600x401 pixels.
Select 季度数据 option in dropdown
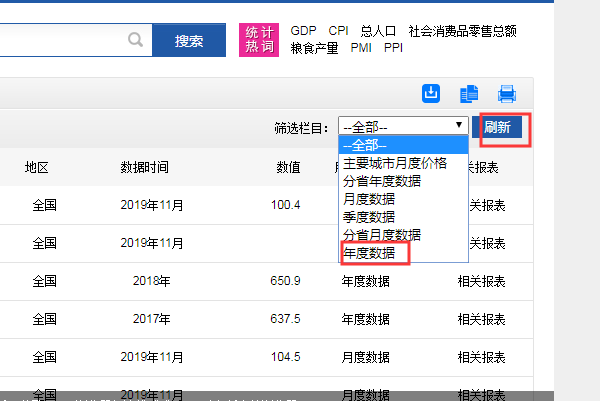(x=368, y=217)
